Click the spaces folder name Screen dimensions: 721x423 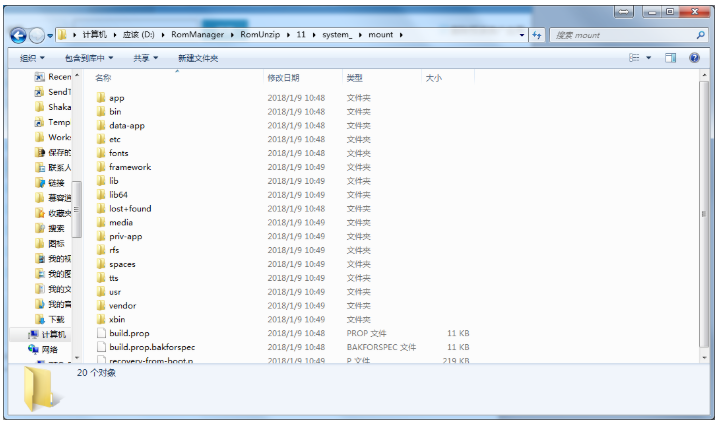pyautogui.click(x=122, y=264)
